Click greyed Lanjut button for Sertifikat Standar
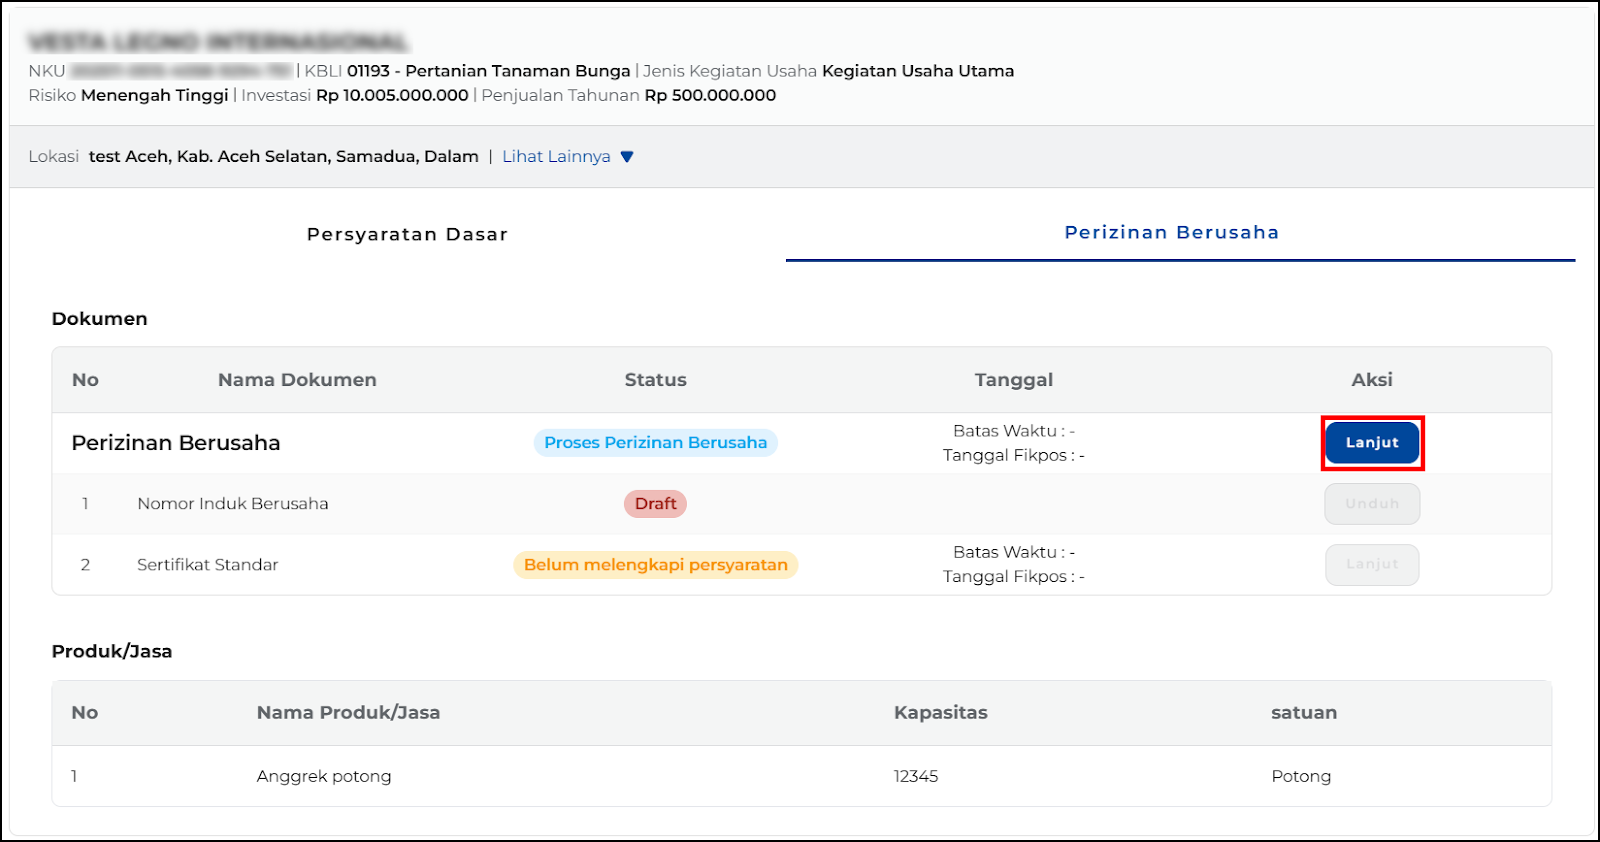Screen dimensions: 1600x842 [x=1371, y=565]
